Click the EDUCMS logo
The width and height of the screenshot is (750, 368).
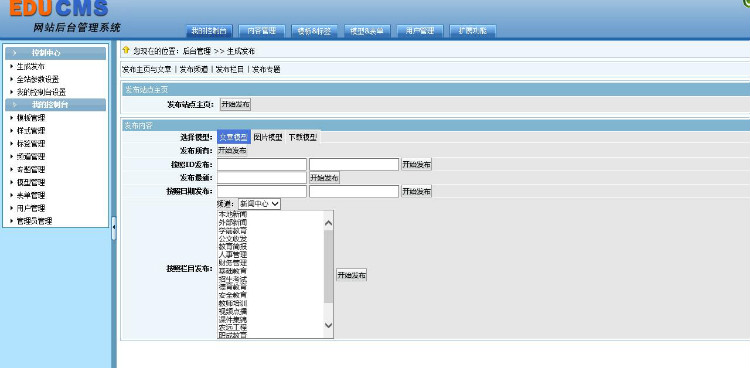tap(58, 9)
